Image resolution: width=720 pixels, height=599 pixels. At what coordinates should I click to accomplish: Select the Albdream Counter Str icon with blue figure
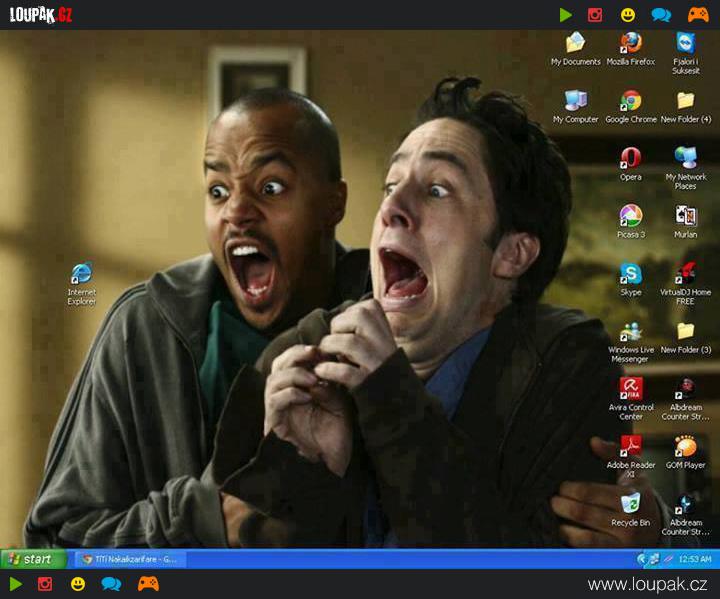point(686,514)
